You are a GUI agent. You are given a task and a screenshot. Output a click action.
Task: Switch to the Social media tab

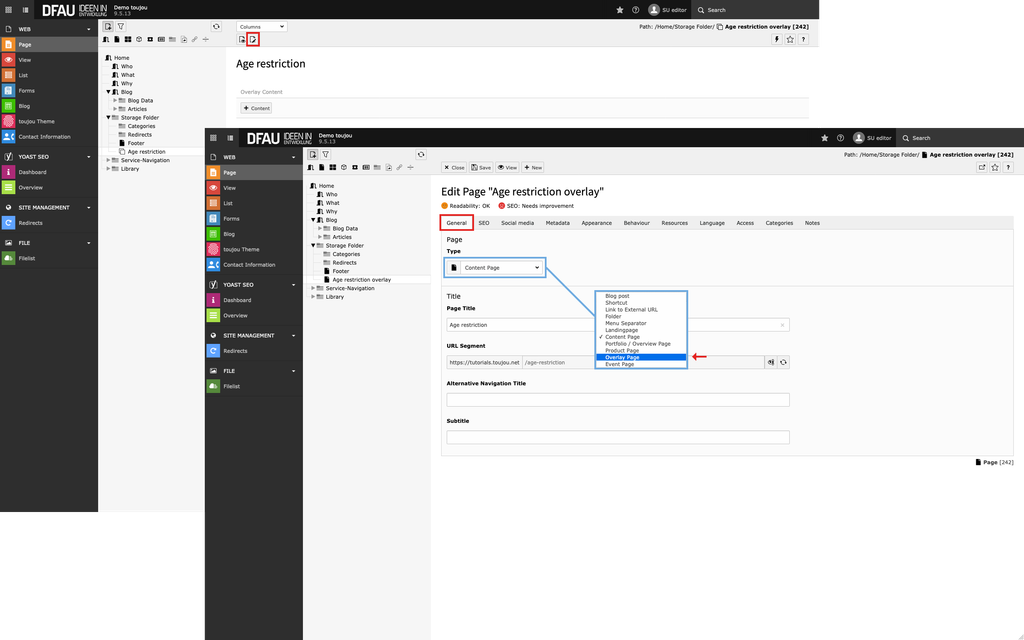[x=517, y=223]
